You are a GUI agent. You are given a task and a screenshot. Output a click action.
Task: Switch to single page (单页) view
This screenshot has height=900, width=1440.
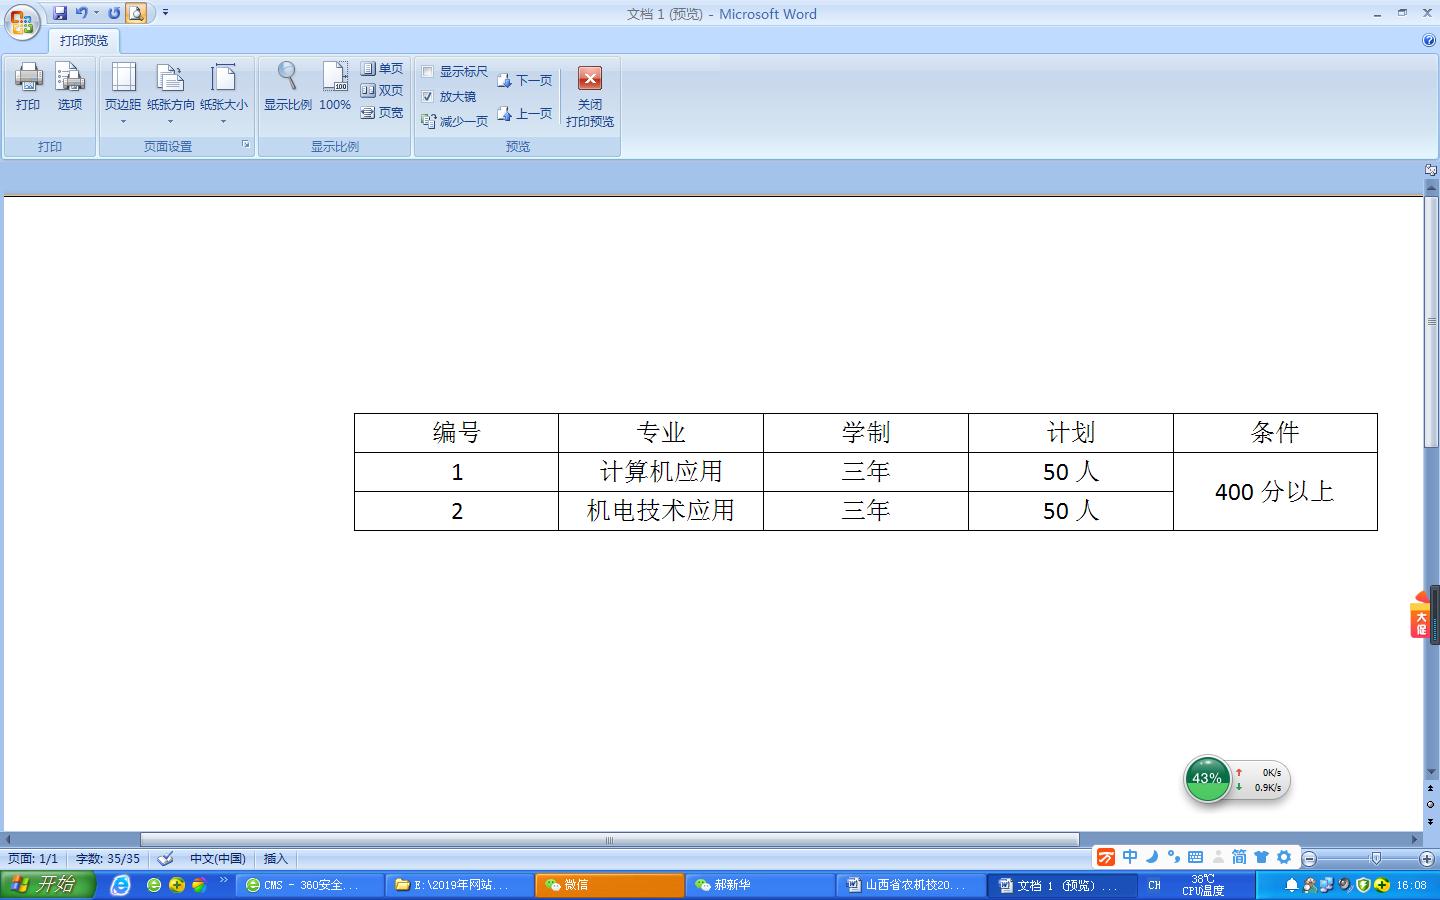click(382, 69)
